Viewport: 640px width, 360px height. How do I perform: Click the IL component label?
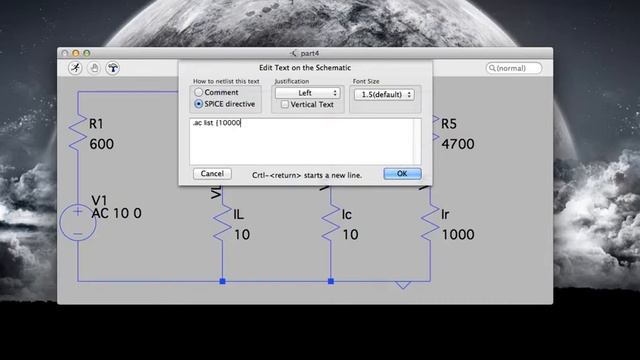pyautogui.click(x=238, y=215)
